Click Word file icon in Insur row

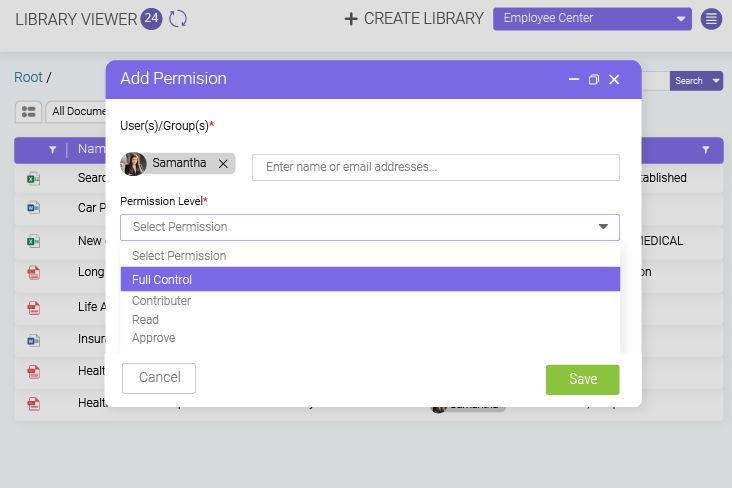click(x=33, y=340)
